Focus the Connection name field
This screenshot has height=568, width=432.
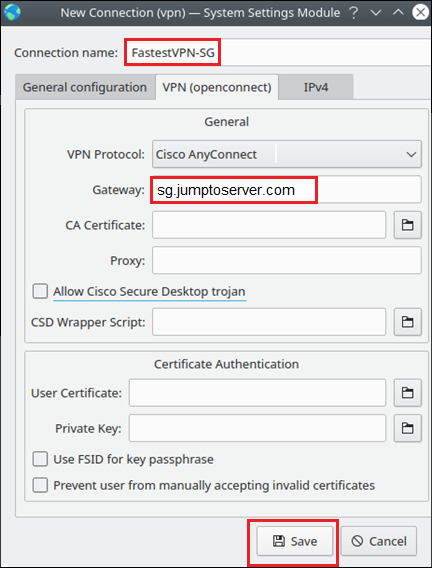[278, 53]
